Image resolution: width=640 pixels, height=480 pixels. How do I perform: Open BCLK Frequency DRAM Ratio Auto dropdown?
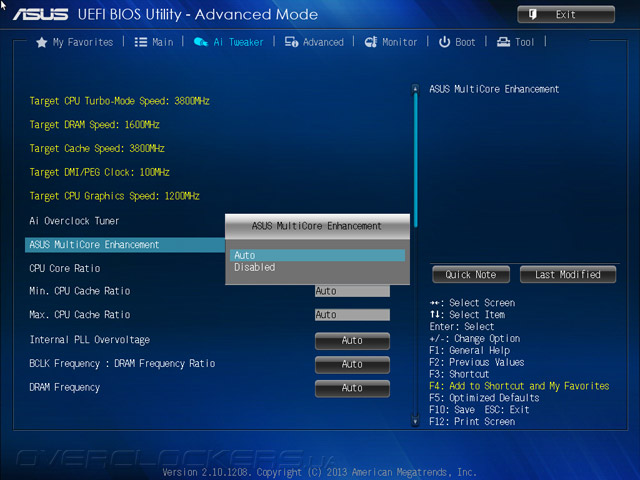coord(352,364)
